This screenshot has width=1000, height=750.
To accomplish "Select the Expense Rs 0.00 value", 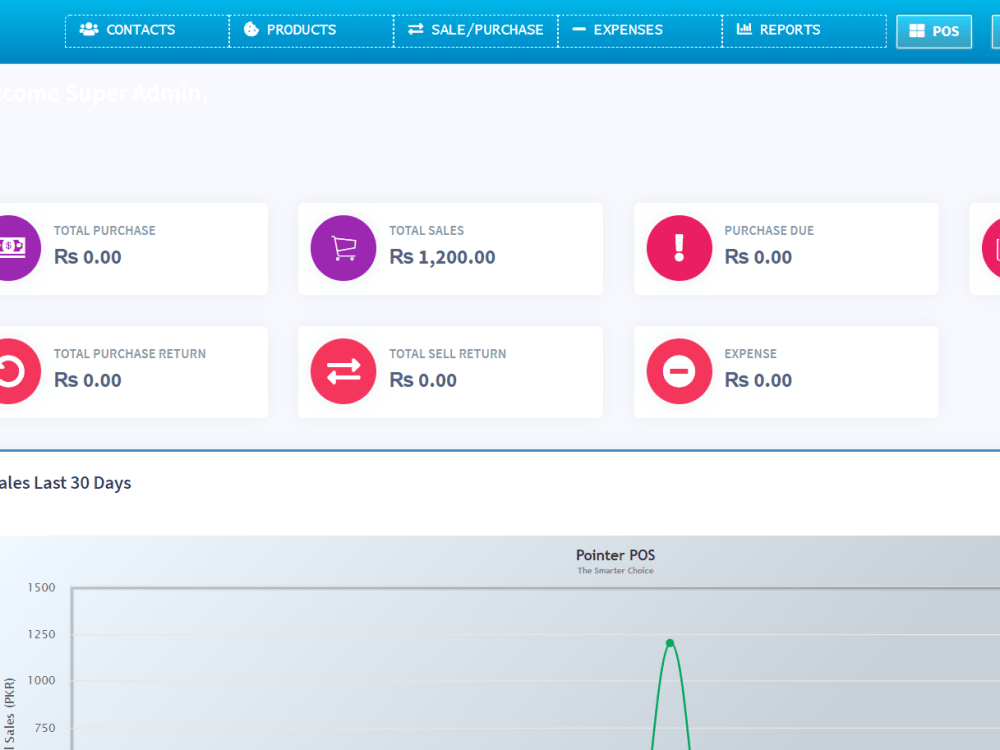I will [758, 380].
